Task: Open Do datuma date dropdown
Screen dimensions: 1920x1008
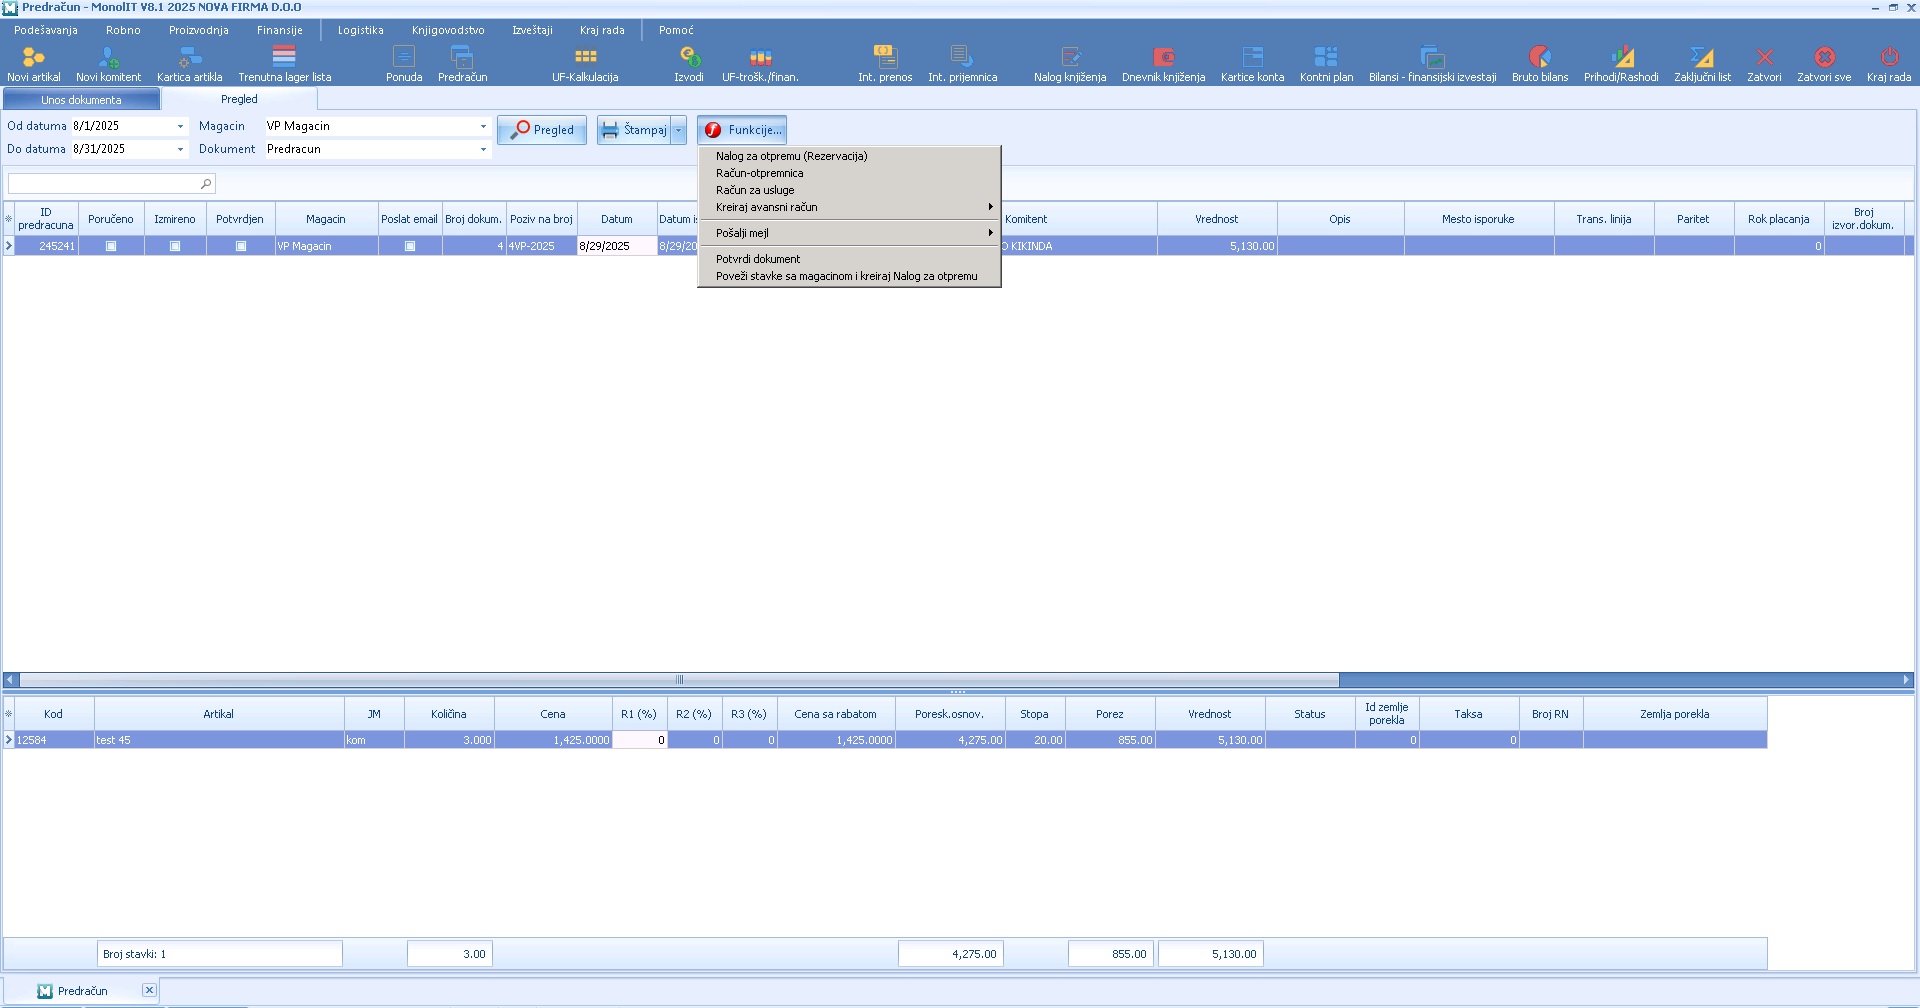Action: [x=180, y=150]
